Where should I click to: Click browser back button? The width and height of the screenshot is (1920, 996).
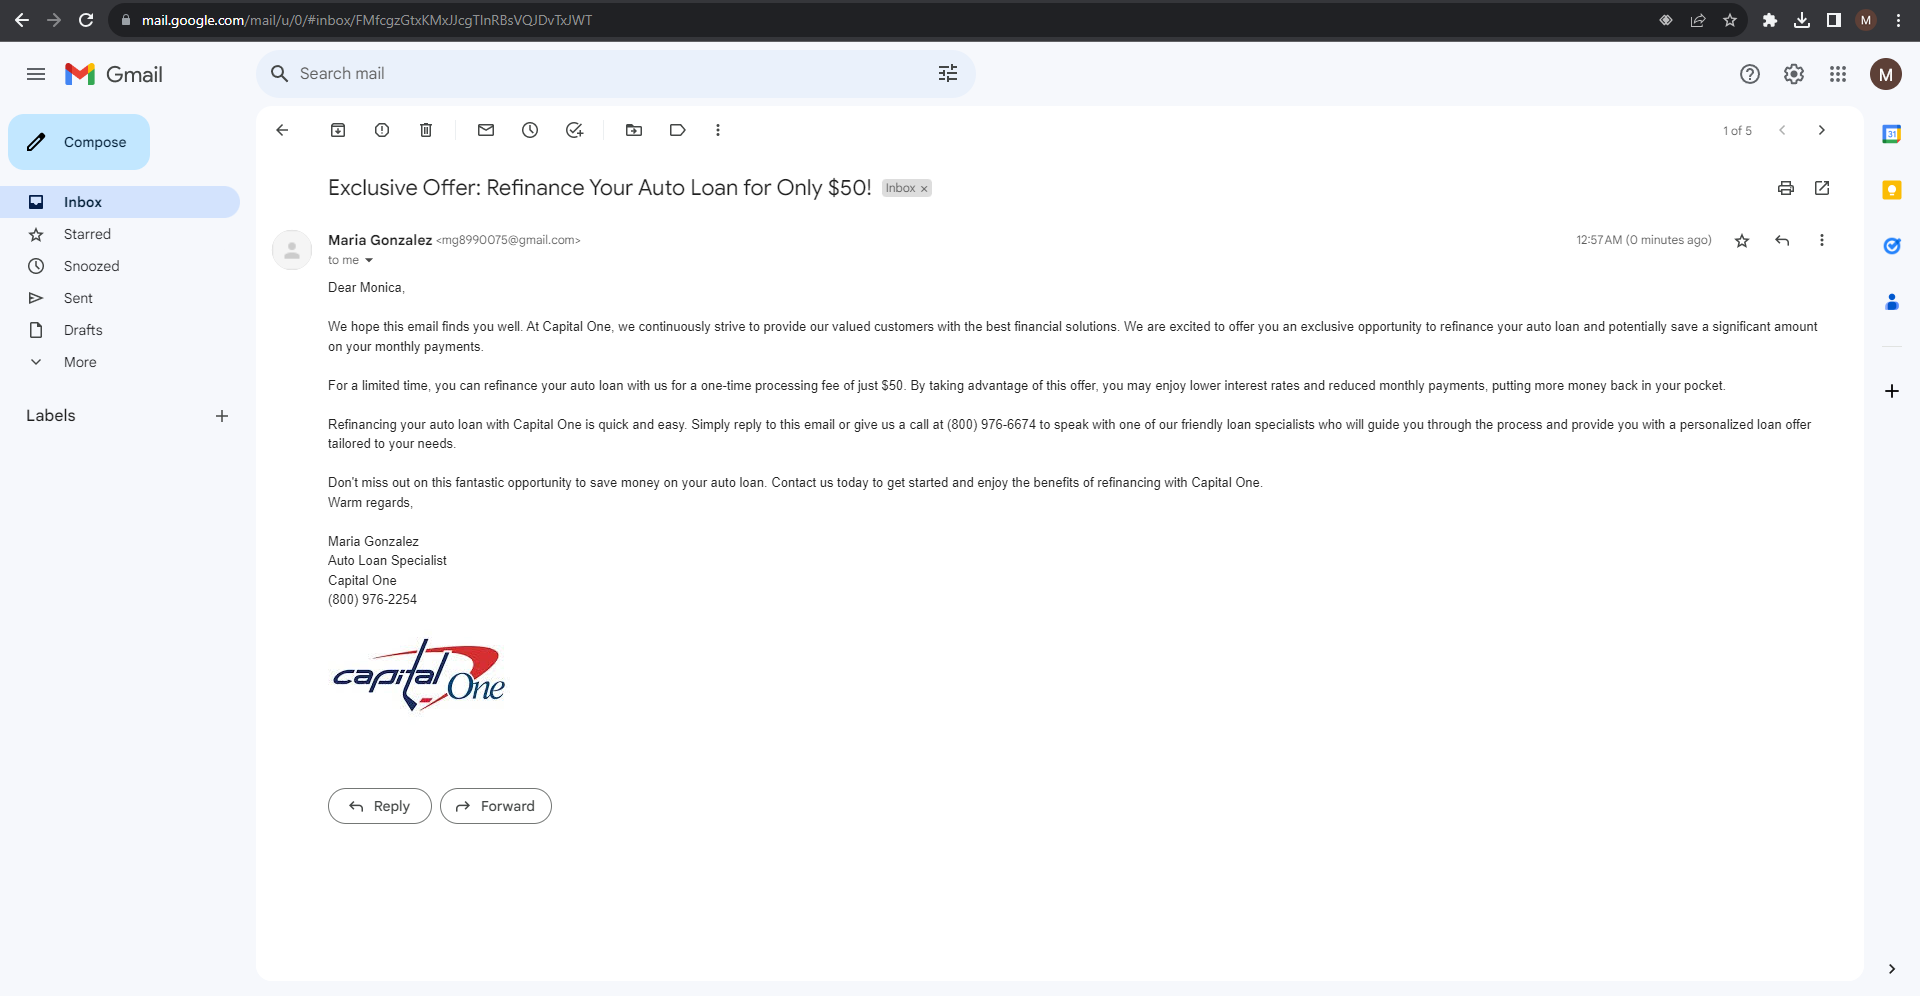point(22,20)
